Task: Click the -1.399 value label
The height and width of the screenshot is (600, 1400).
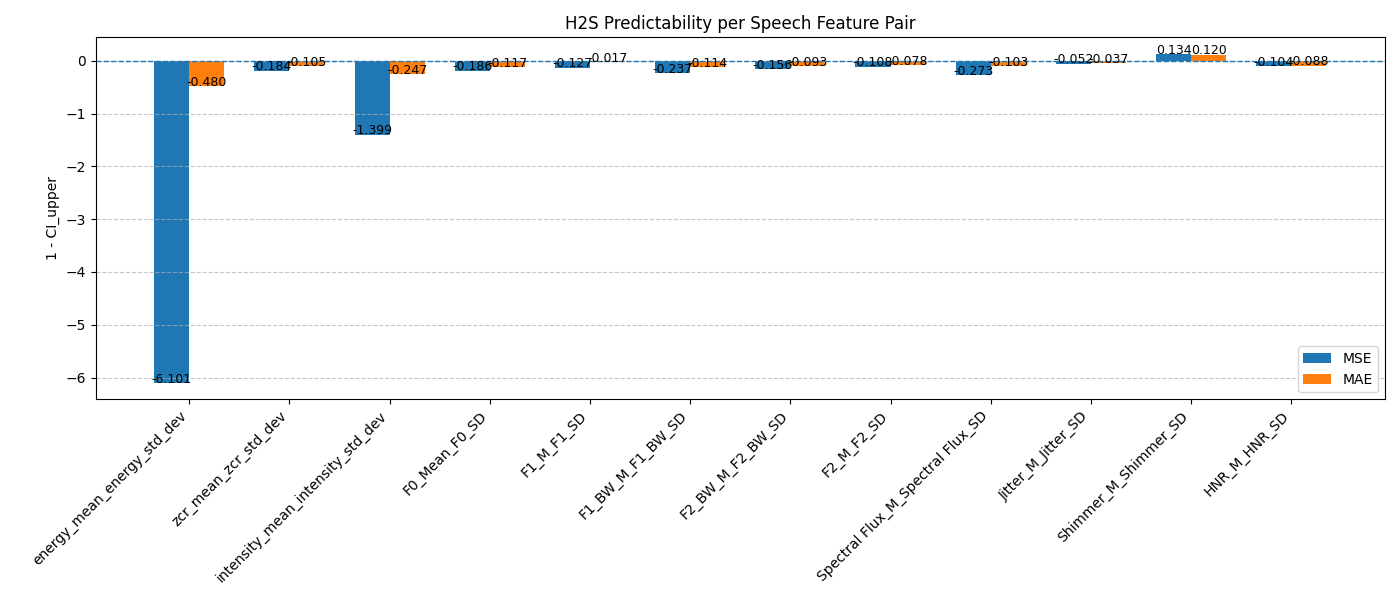Action: (372, 131)
